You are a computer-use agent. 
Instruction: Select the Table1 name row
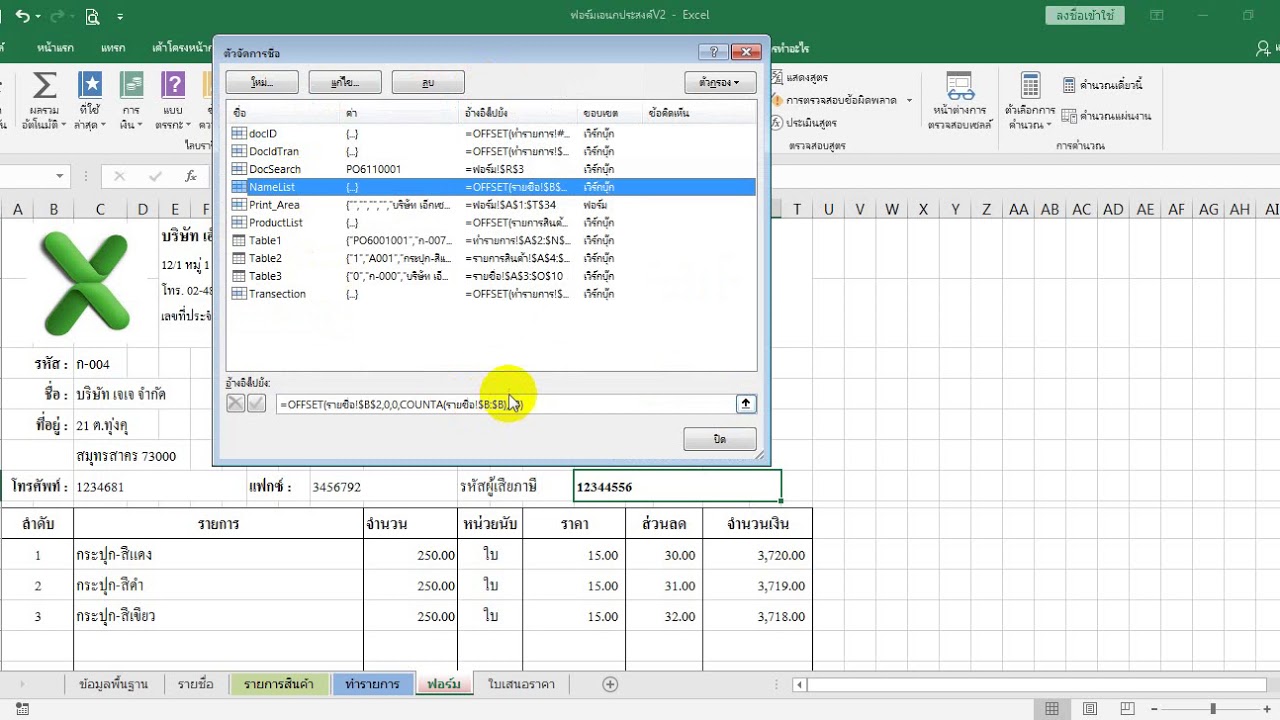(490, 240)
